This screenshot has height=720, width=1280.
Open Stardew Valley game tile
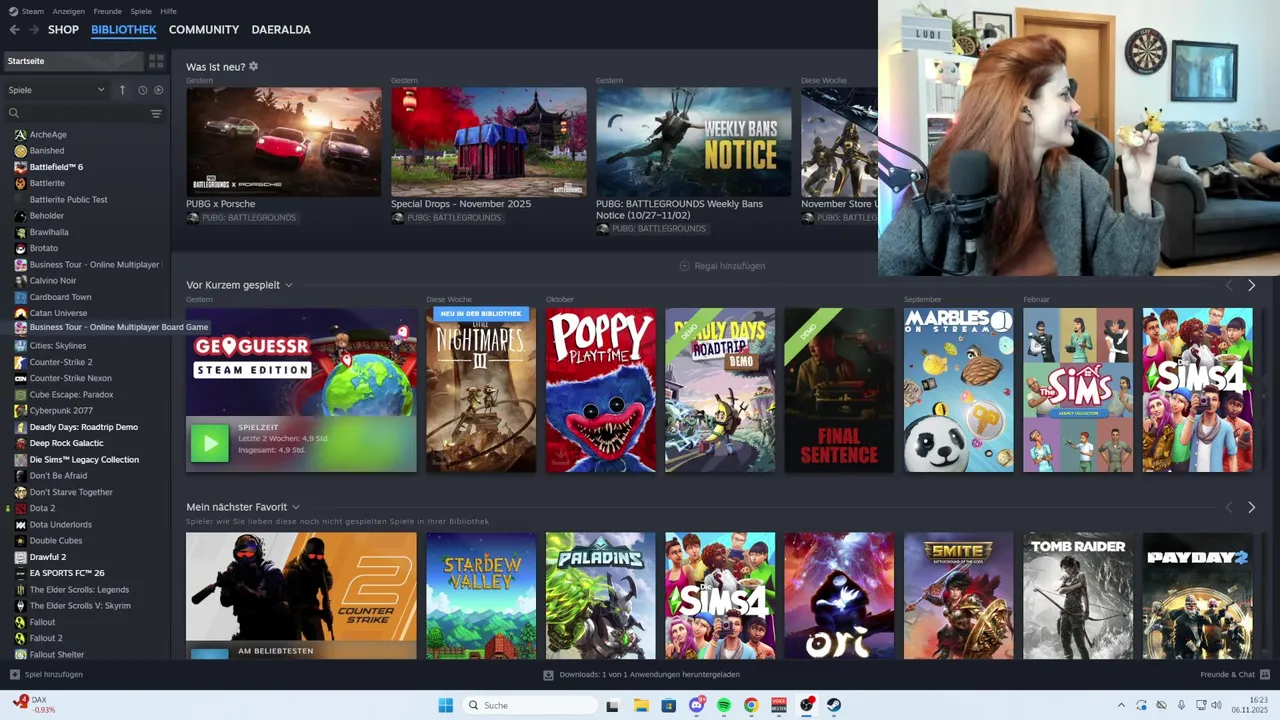point(481,596)
